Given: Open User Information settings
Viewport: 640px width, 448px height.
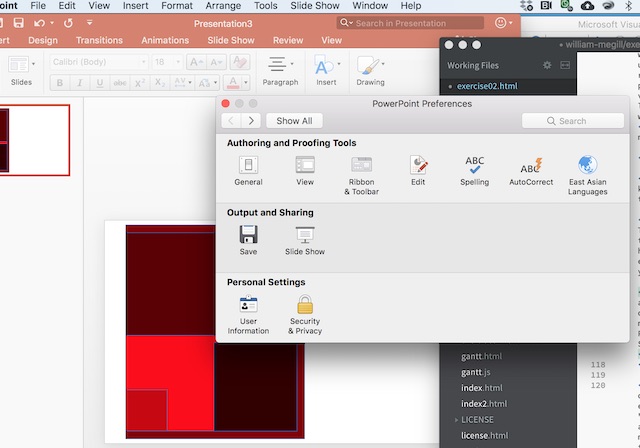Looking at the screenshot, I should [x=248, y=314].
